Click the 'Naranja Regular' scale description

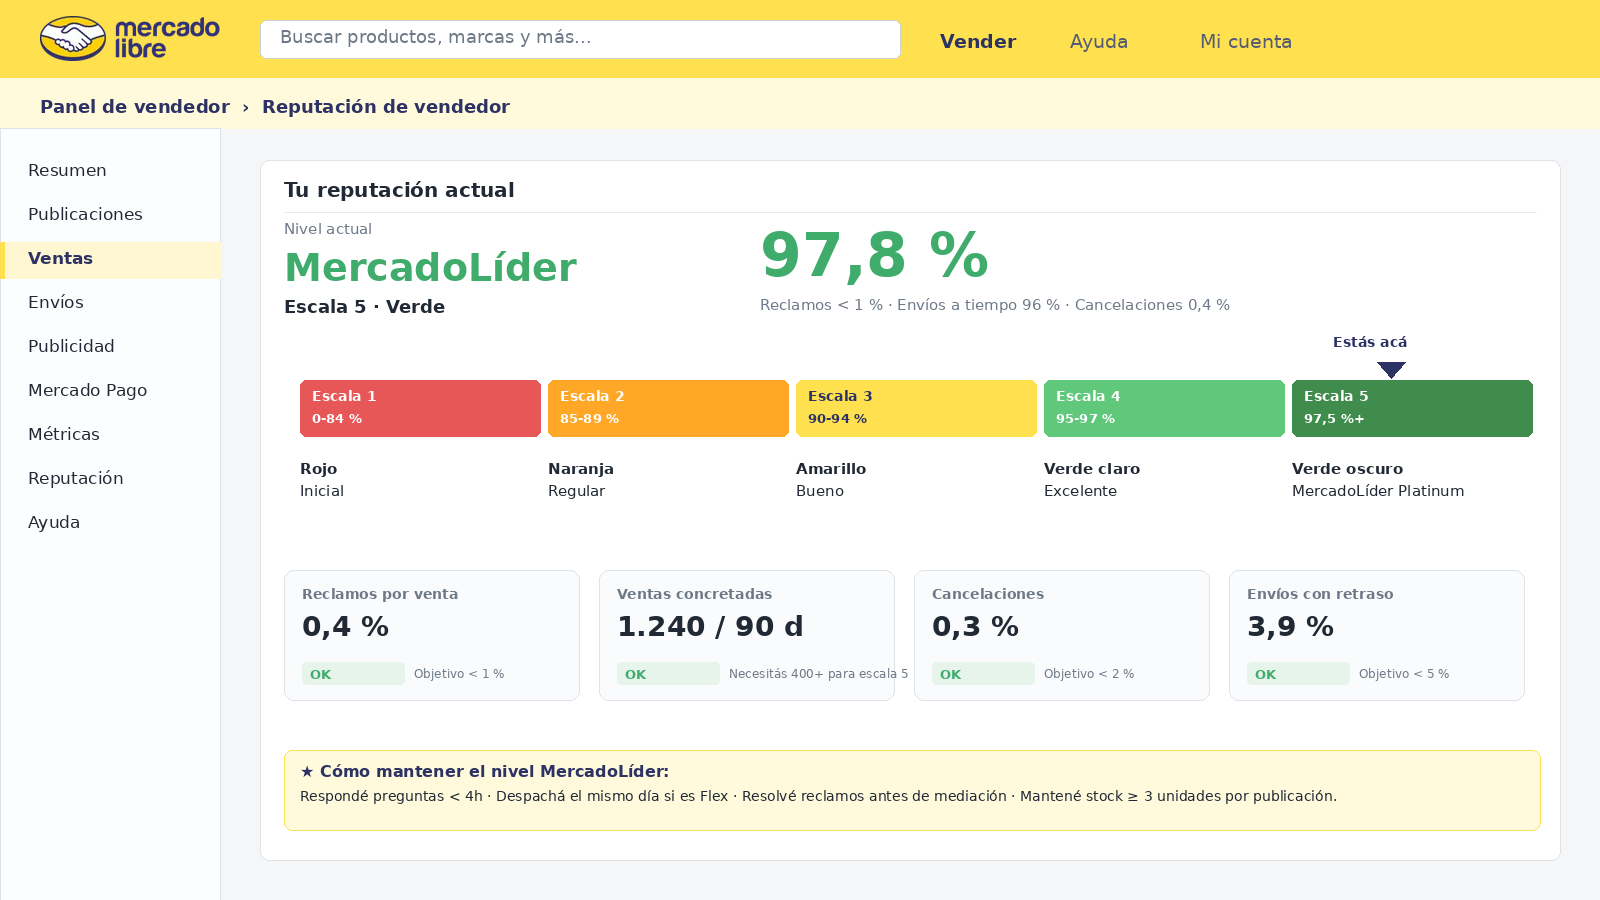[581, 480]
